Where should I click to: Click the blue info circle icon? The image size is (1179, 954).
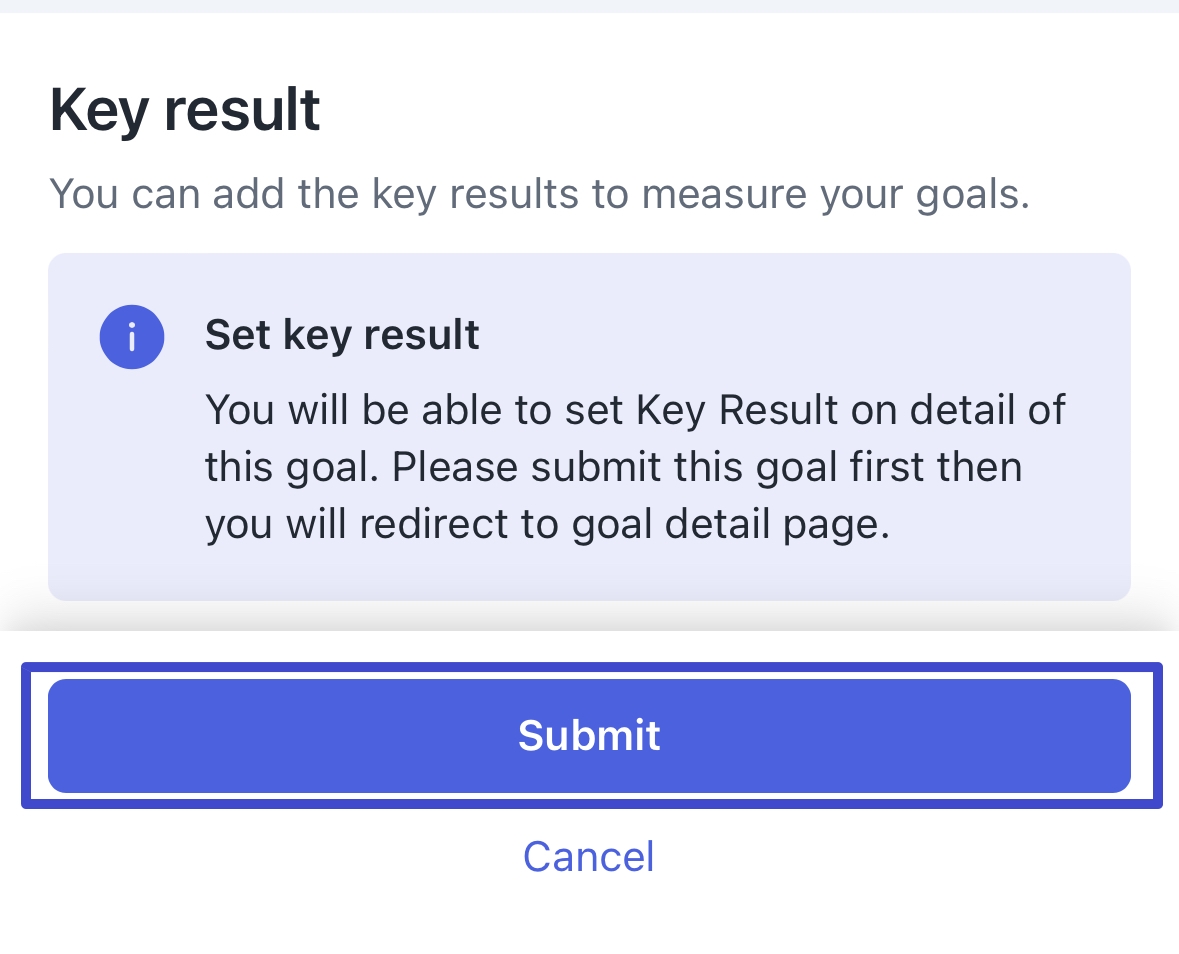[x=132, y=337]
